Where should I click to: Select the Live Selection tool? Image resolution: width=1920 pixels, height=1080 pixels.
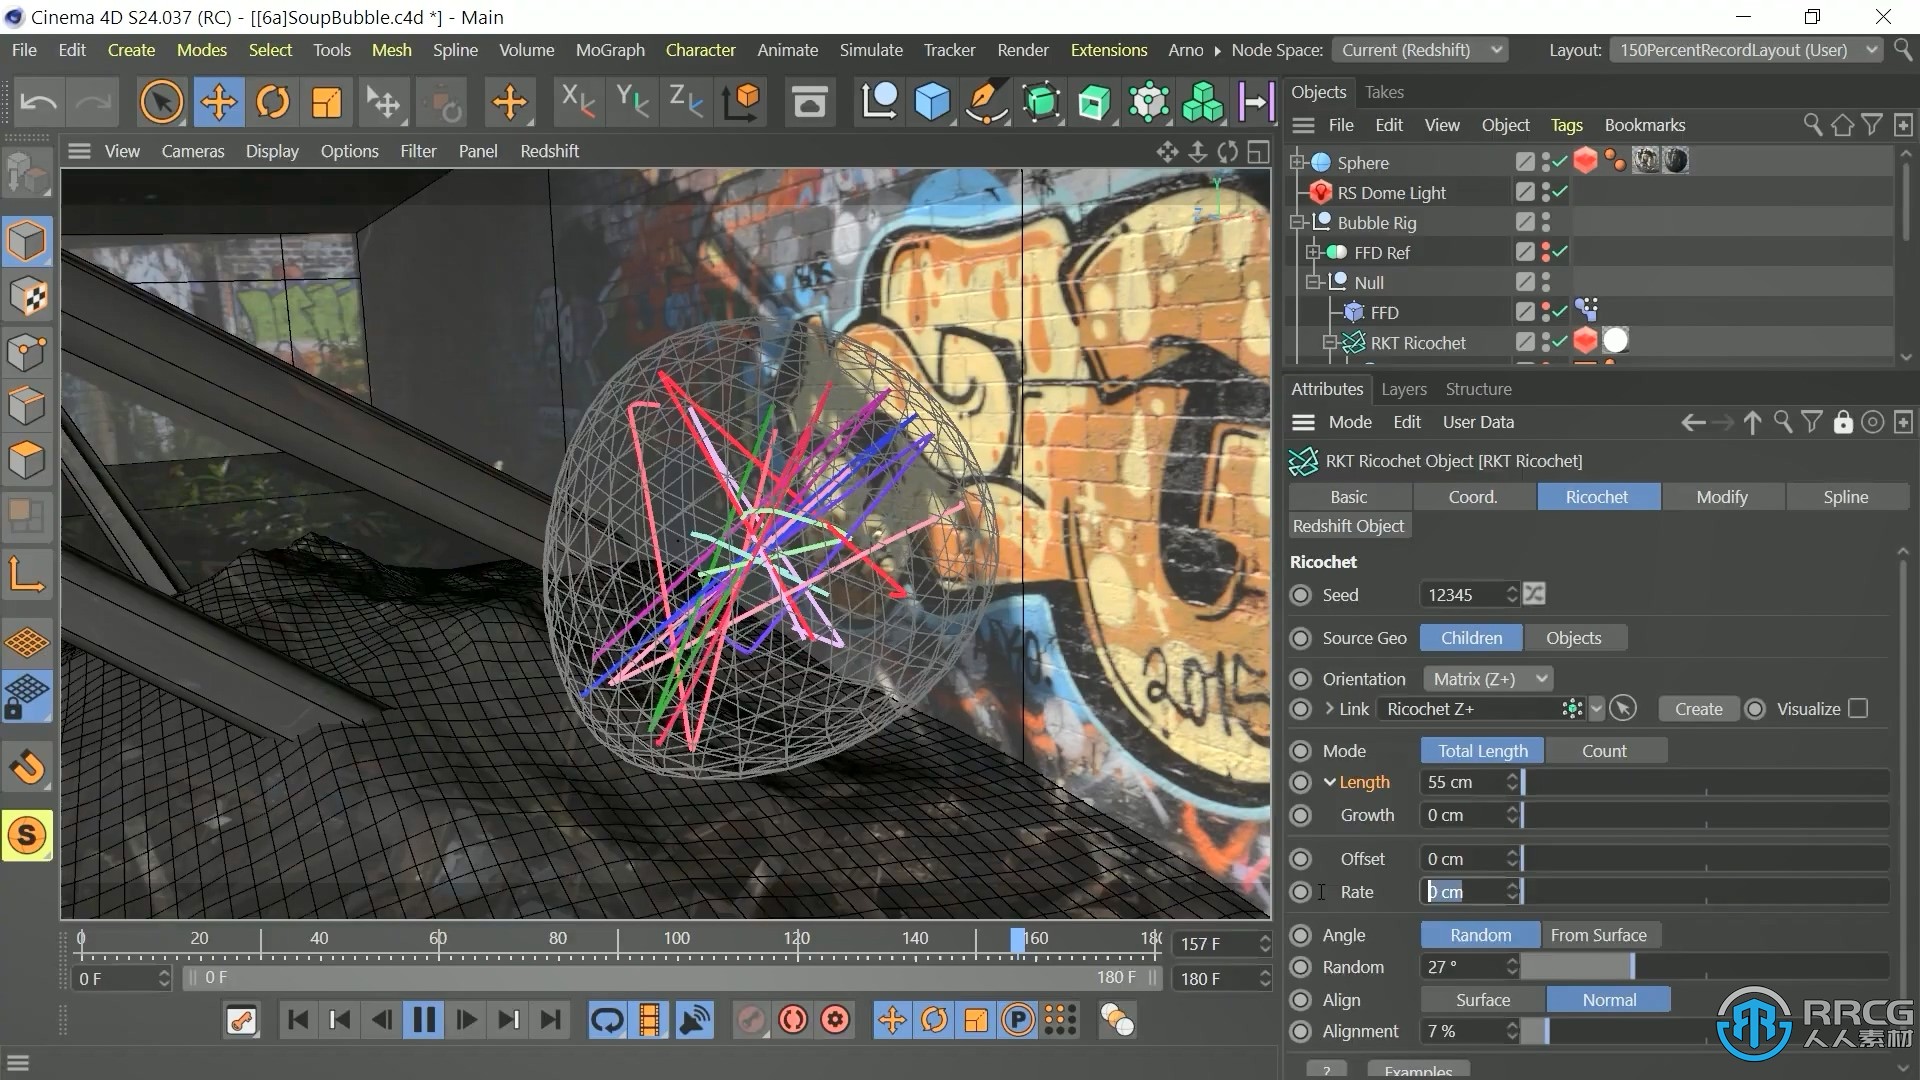pyautogui.click(x=162, y=102)
